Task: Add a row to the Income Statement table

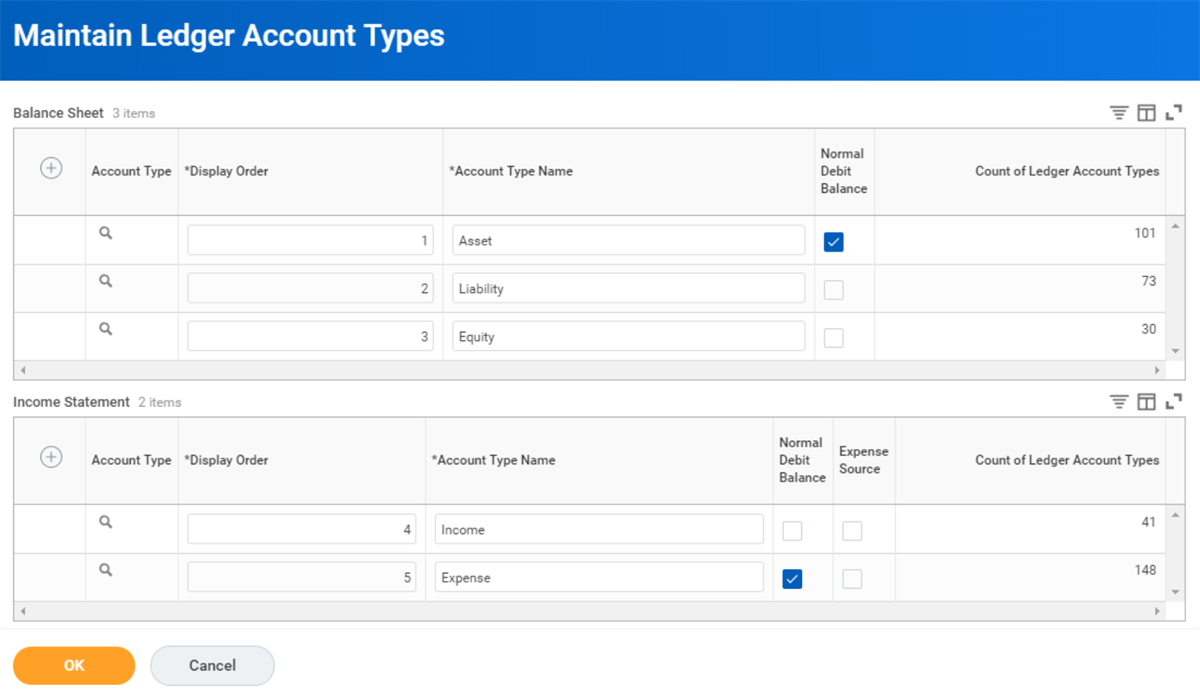Action: point(51,457)
